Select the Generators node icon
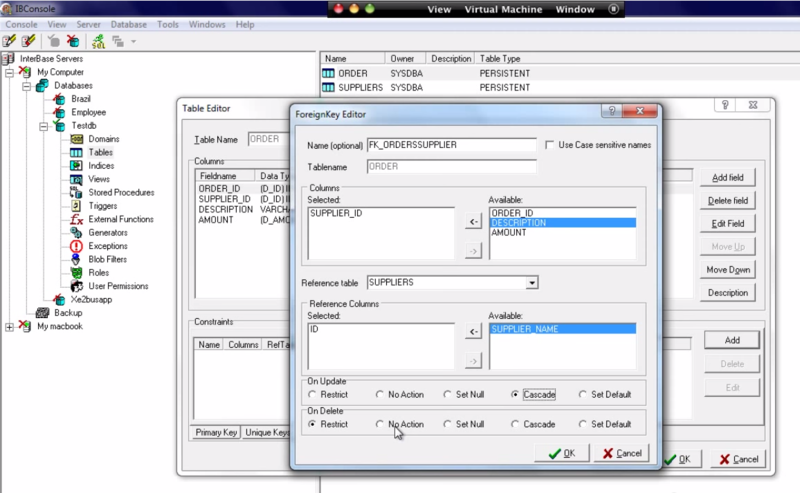This screenshot has height=493, width=800. (76, 233)
